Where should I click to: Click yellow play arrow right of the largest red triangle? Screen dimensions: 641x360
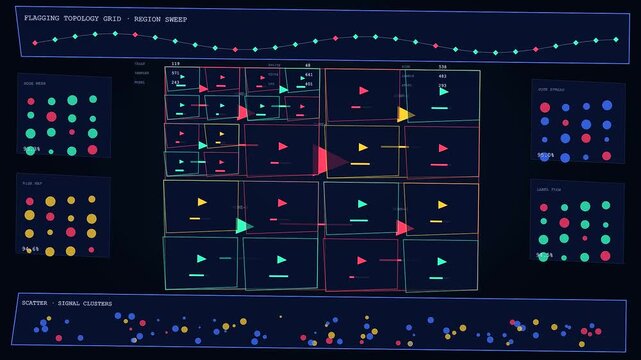point(363,147)
